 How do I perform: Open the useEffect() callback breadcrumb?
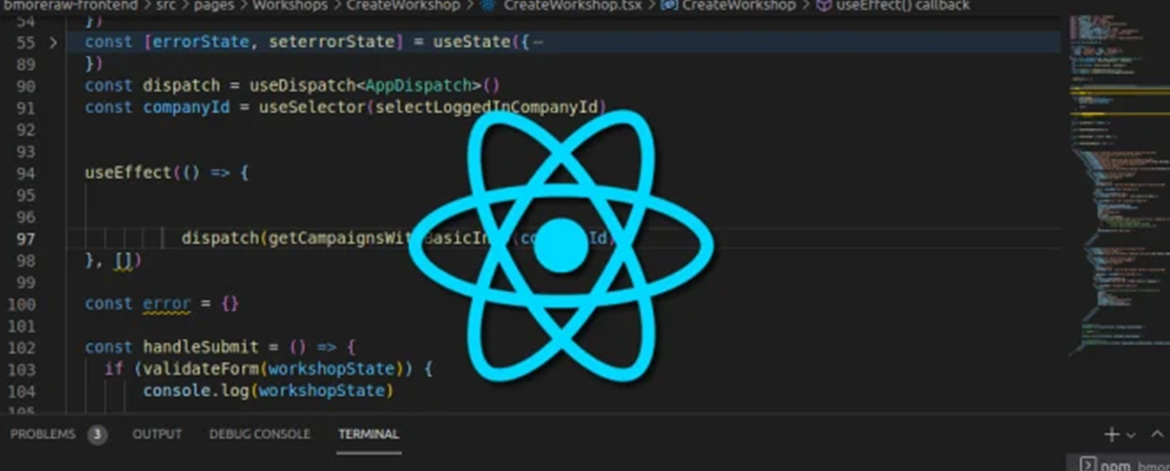pyautogui.click(x=903, y=5)
